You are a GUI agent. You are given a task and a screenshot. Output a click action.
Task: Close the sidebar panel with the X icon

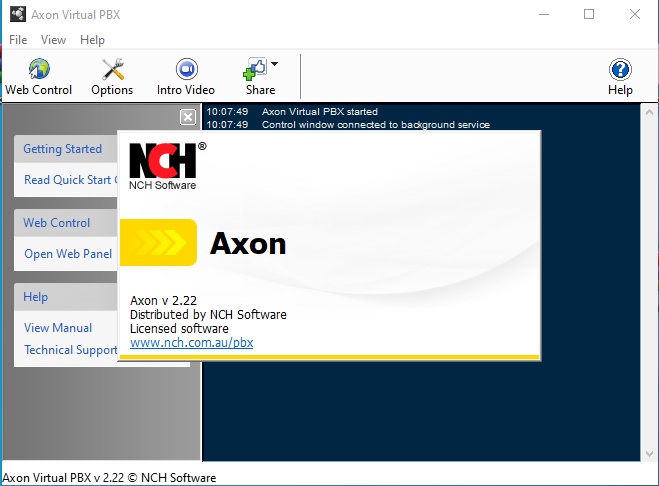coord(188,117)
